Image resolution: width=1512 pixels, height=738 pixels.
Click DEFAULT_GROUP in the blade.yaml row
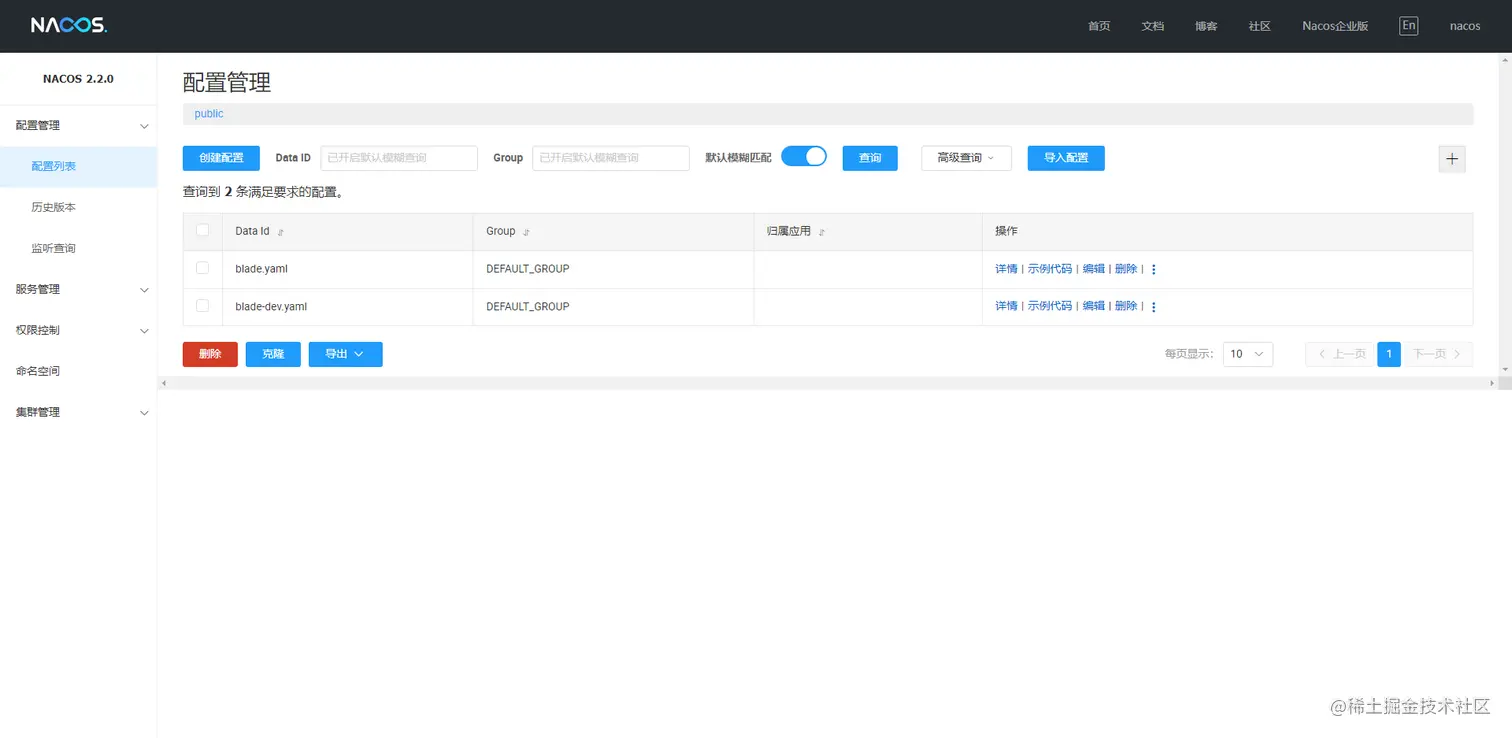pos(528,269)
